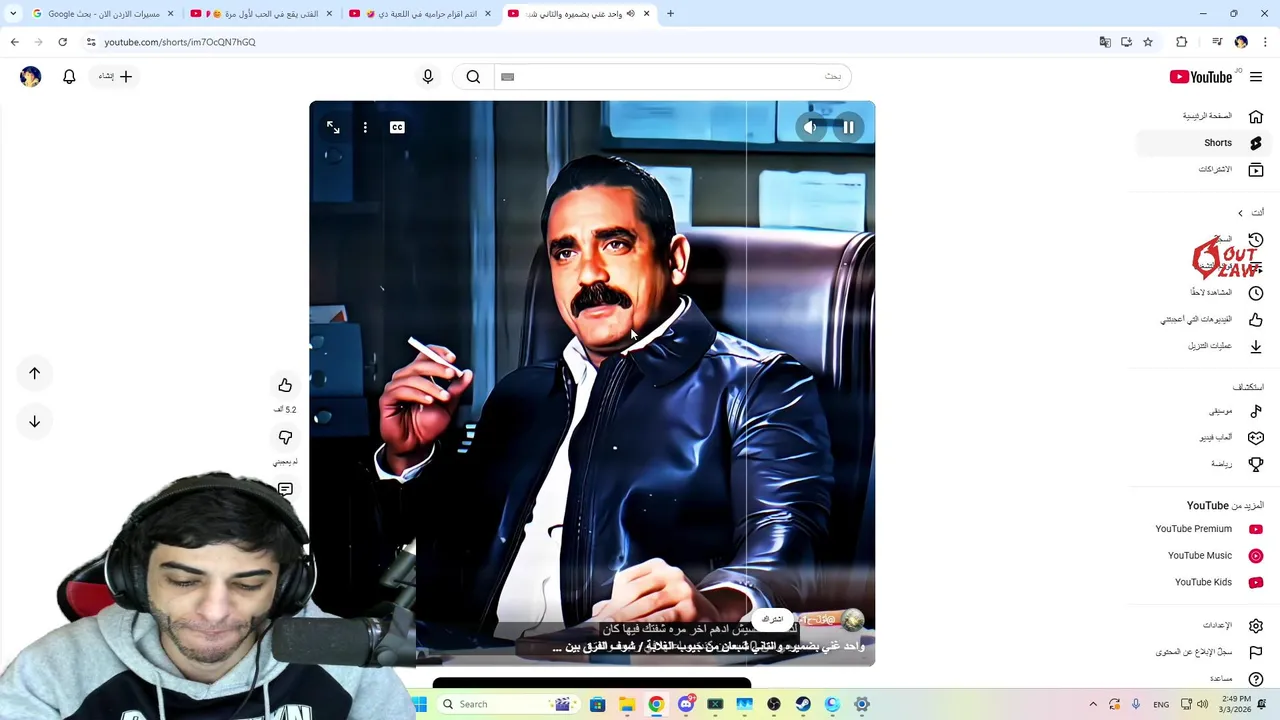This screenshot has width=1280, height=720.
Task: Focus the YouTube search input field
Action: click(x=672, y=76)
